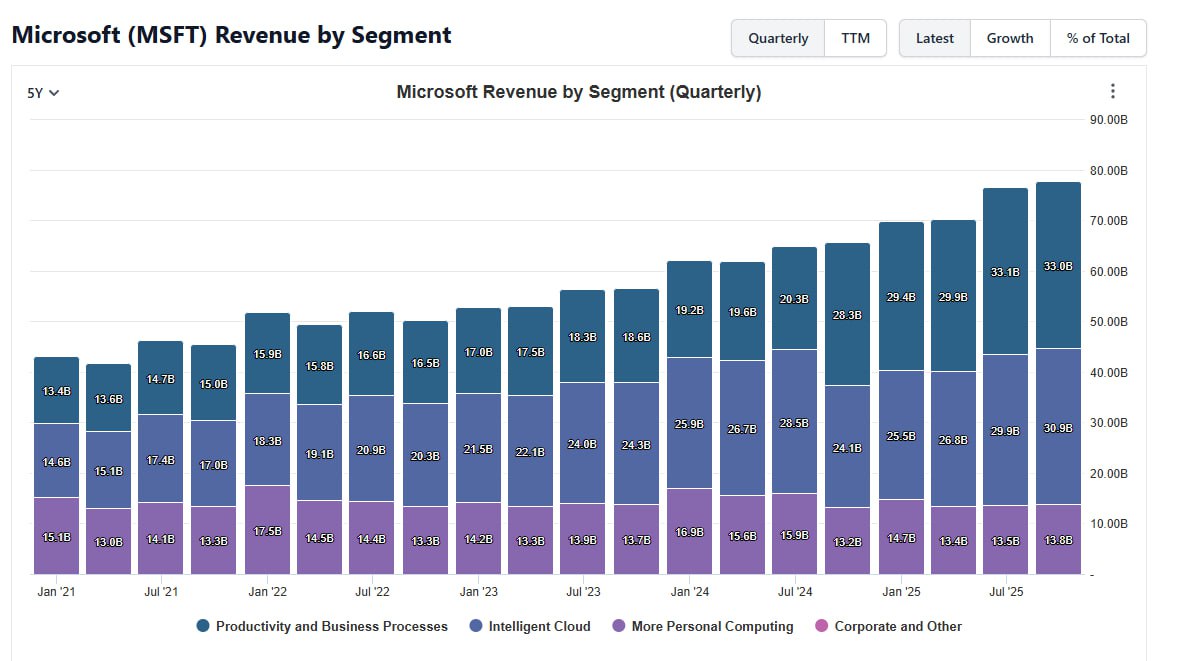Switch to TTM view

pyautogui.click(x=855, y=38)
